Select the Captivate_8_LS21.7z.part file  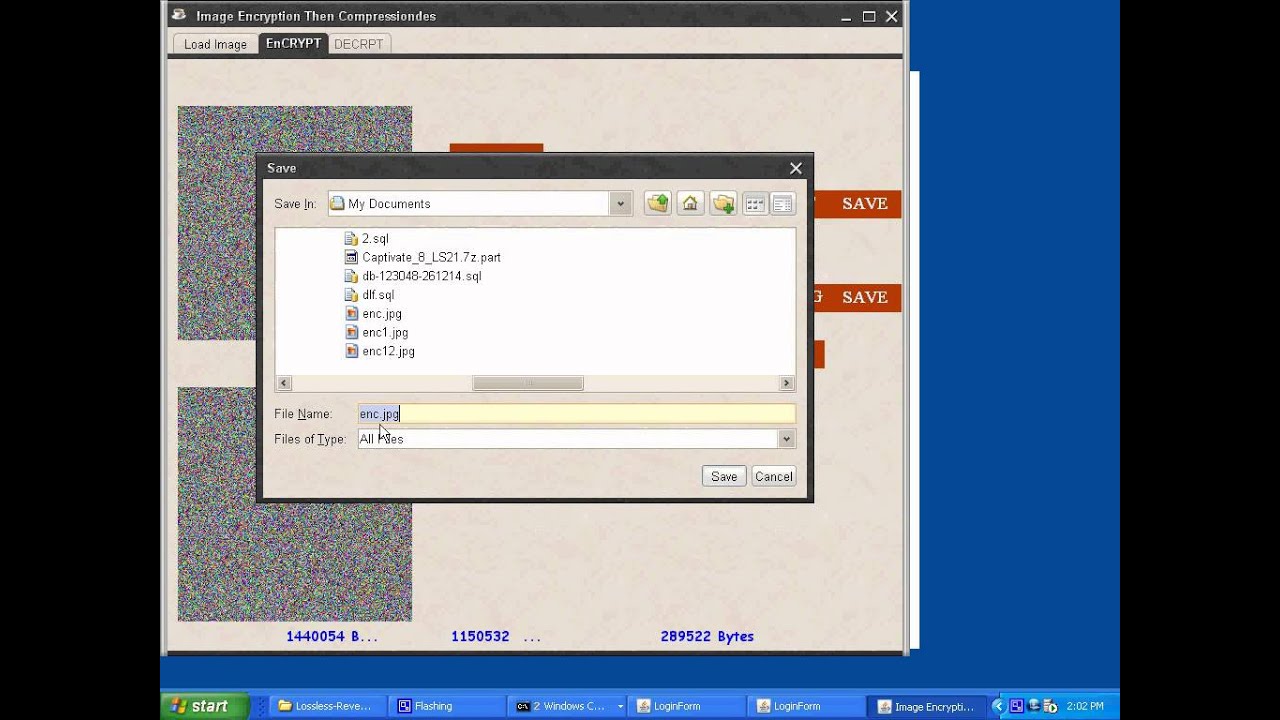[431, 257]
